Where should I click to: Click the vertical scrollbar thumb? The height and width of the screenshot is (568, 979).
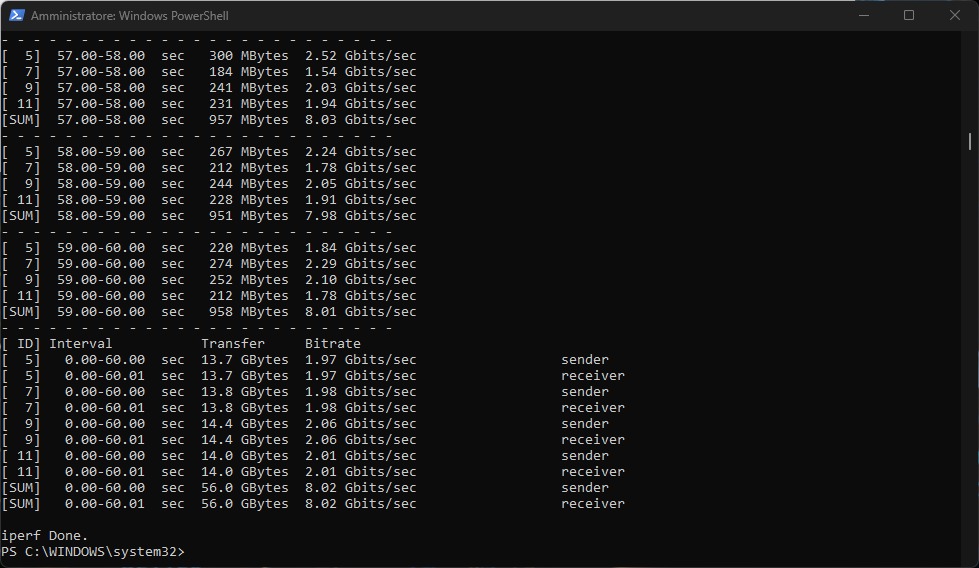[x=970, y=142]
